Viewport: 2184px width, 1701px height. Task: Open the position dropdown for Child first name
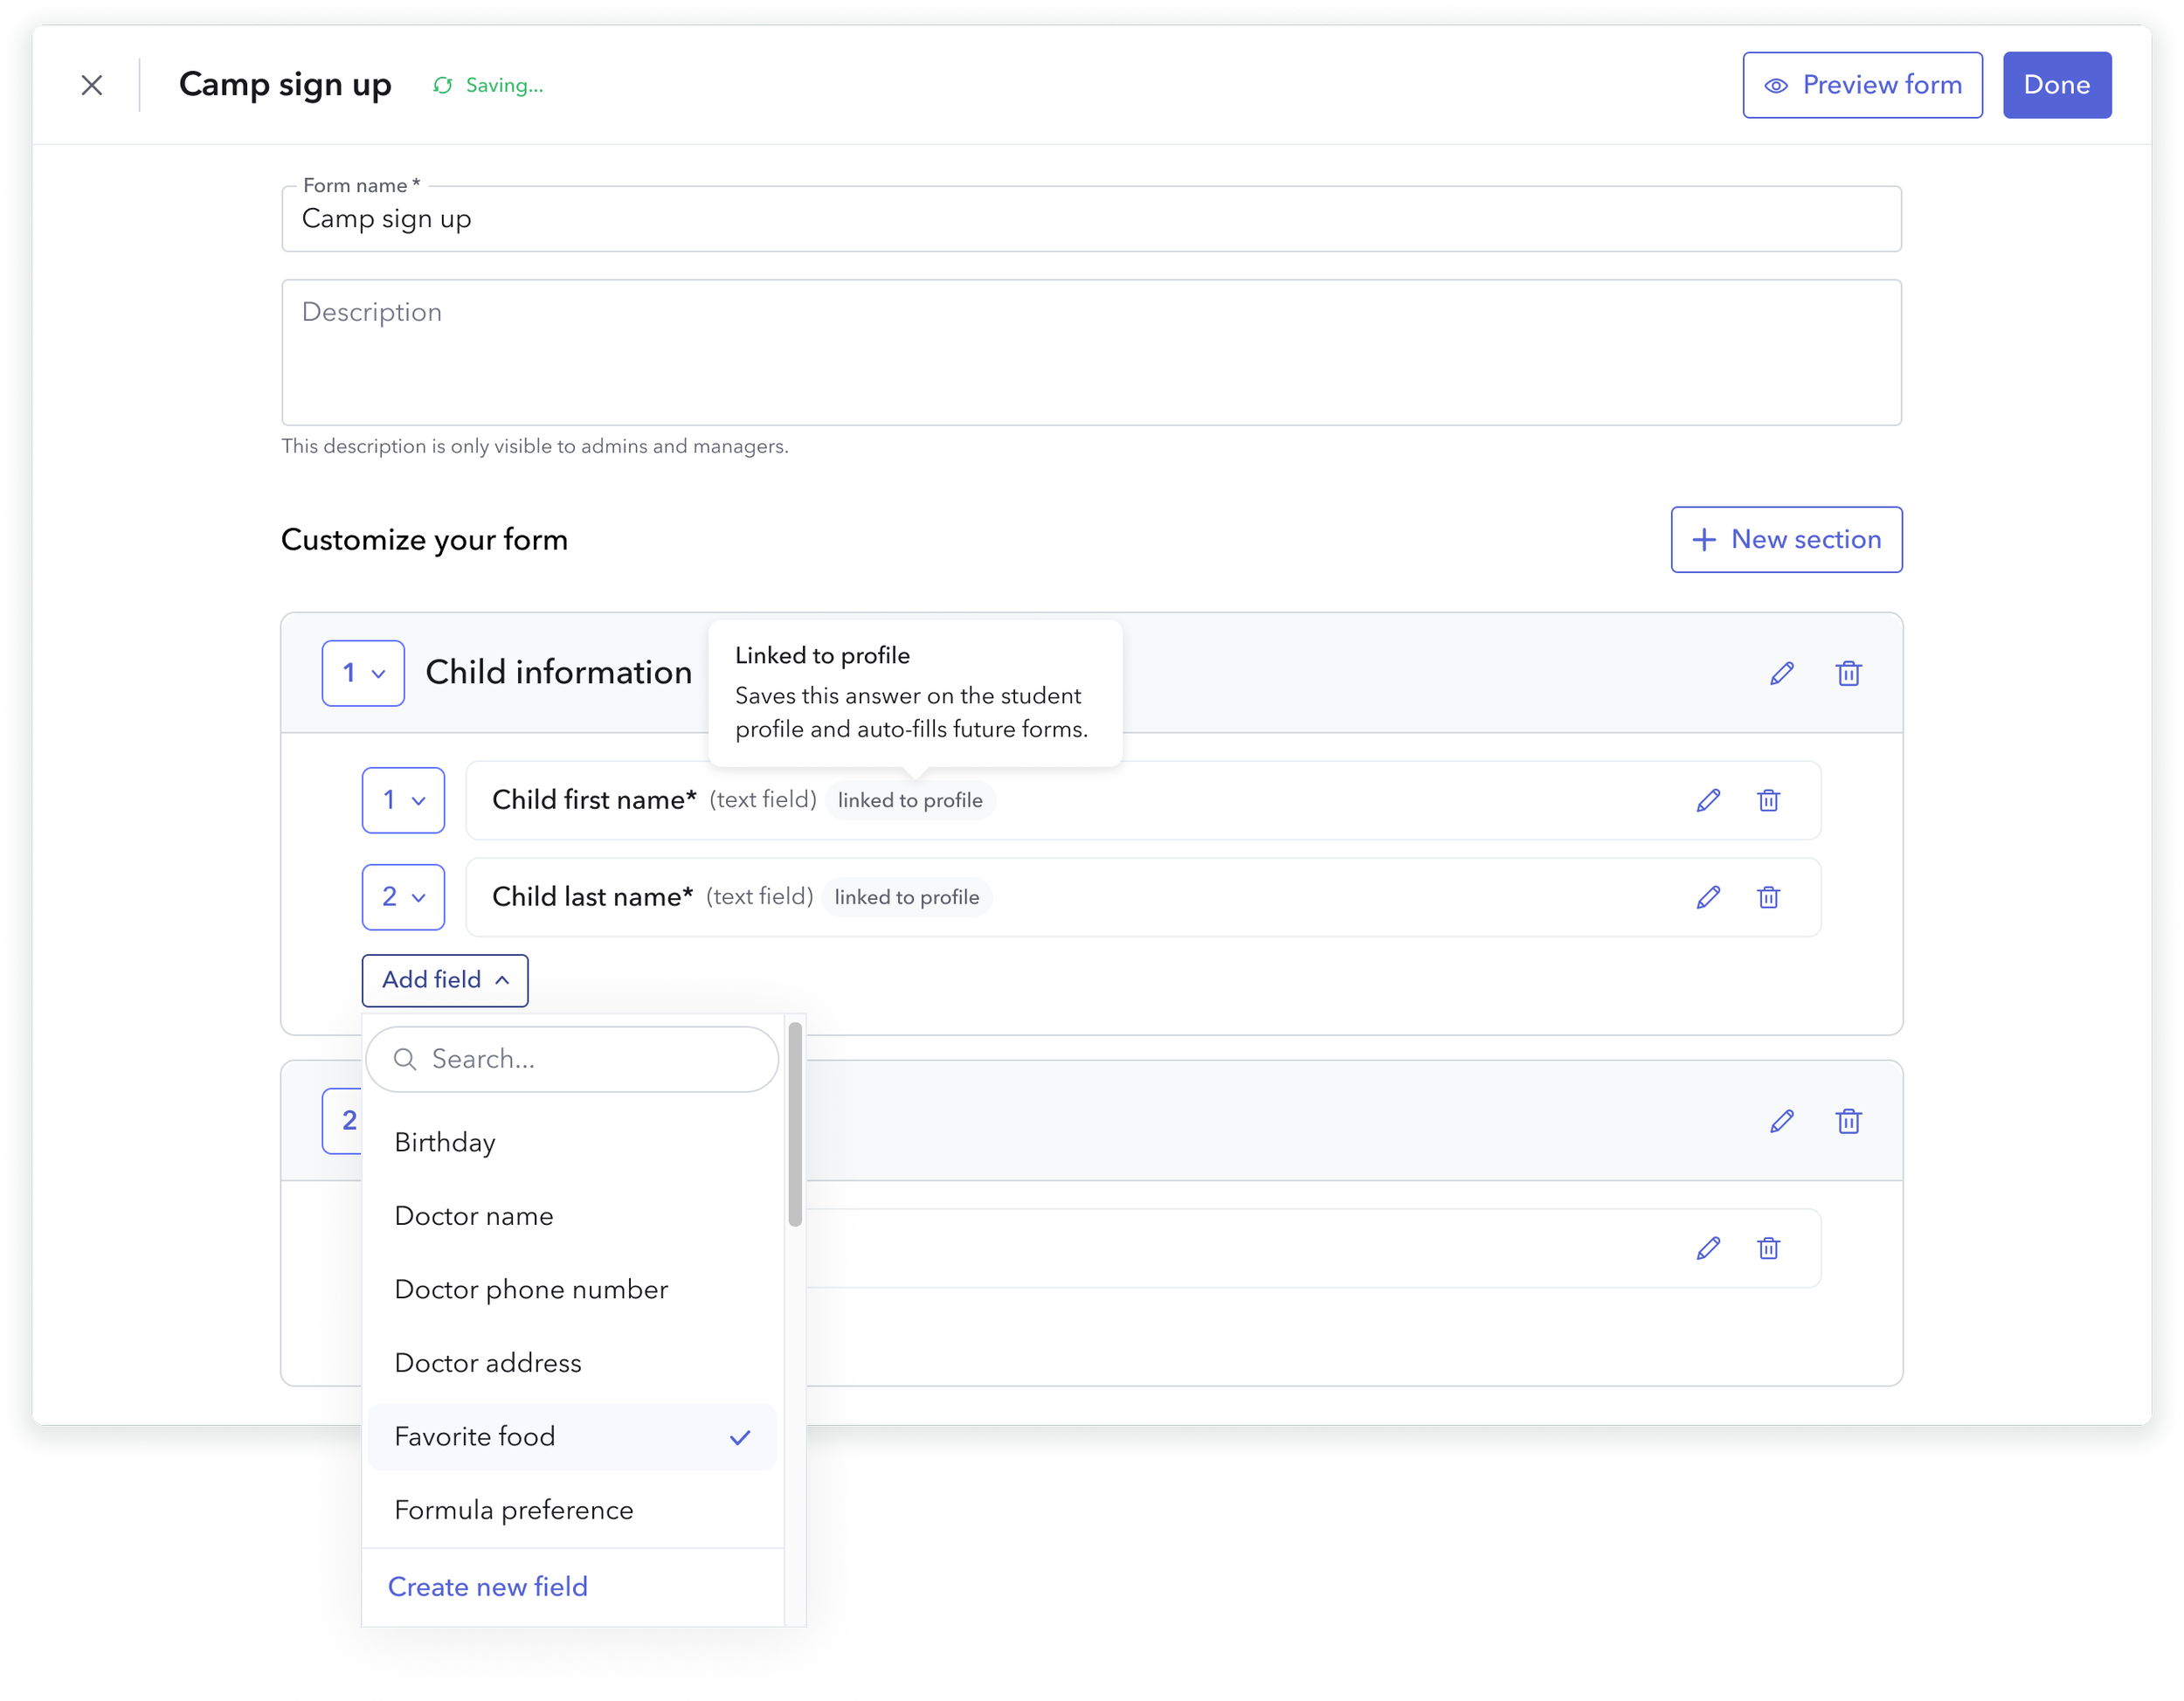coord(403,800)
